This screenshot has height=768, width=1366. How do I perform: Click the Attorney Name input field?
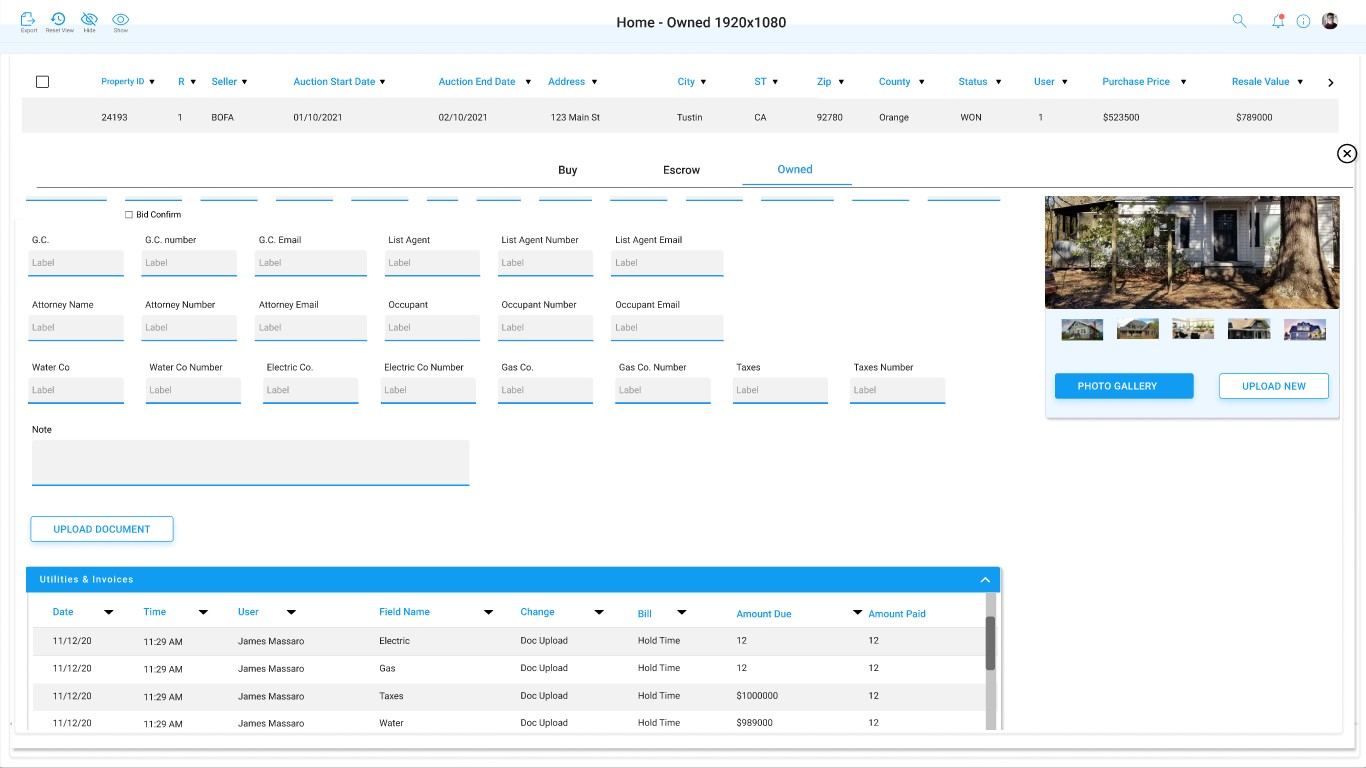tap(76, 328)
